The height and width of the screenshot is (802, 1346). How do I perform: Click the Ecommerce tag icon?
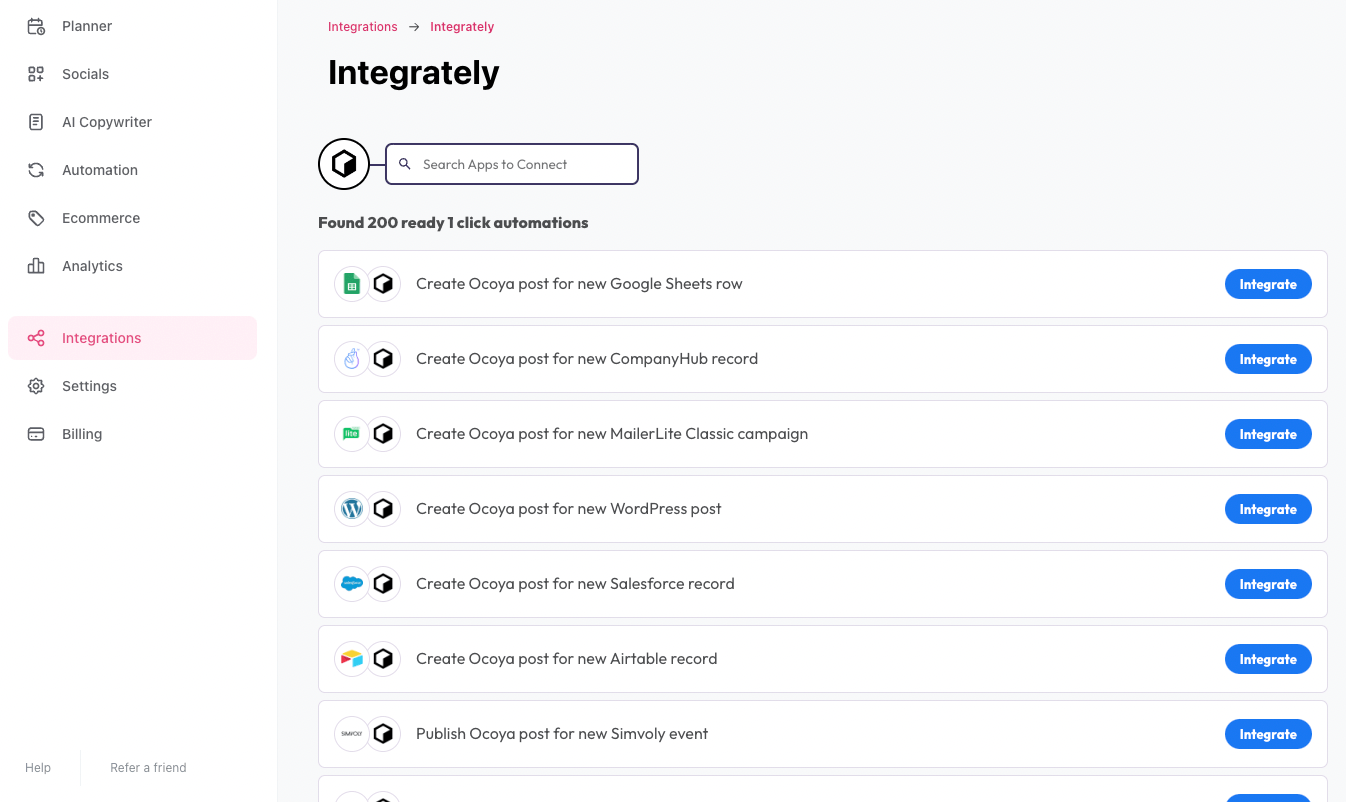pos(36,218)
